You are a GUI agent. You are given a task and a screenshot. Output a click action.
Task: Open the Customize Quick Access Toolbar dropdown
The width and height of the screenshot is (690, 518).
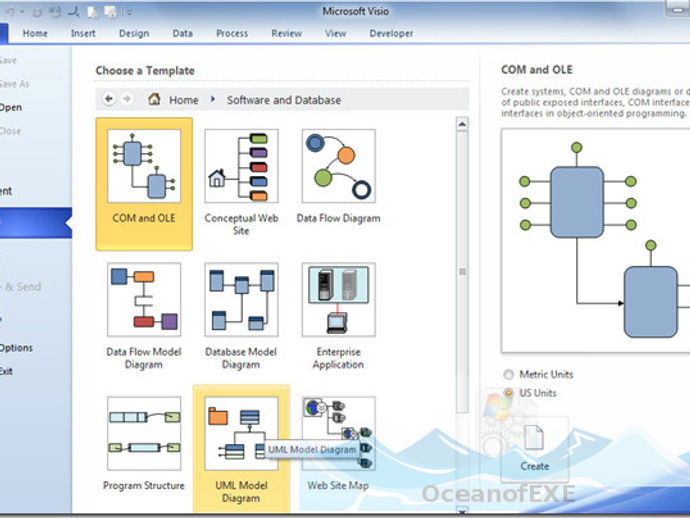129,13
